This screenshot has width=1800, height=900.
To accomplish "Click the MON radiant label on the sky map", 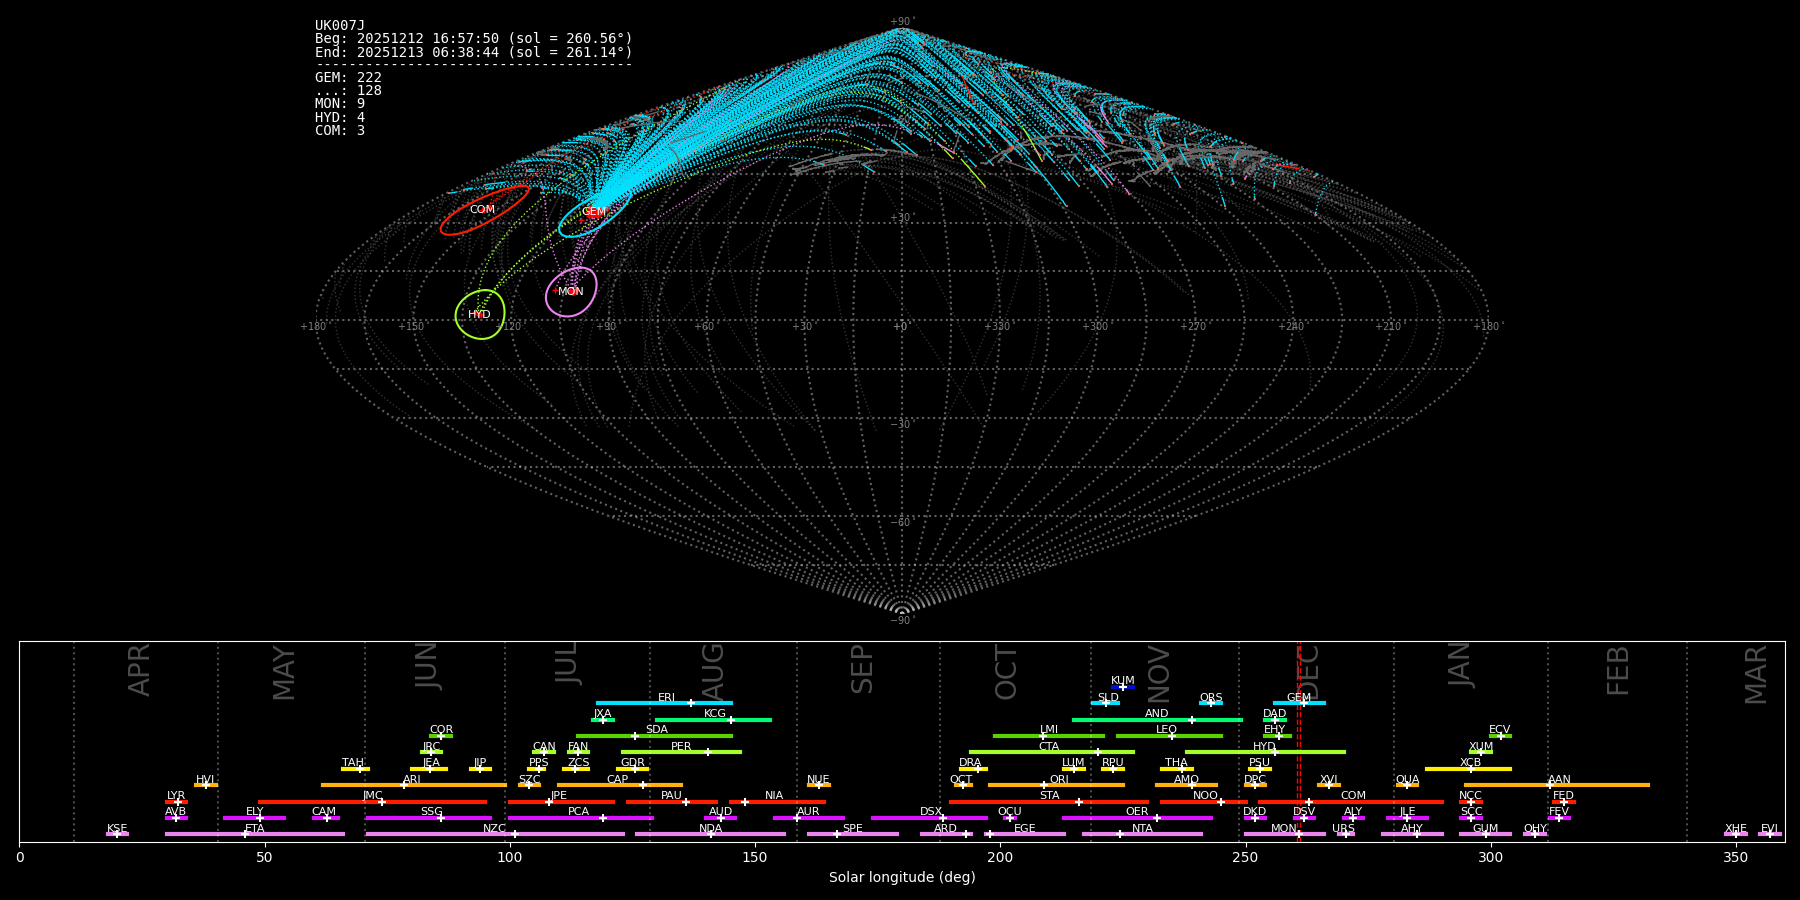I will point(571,292).
